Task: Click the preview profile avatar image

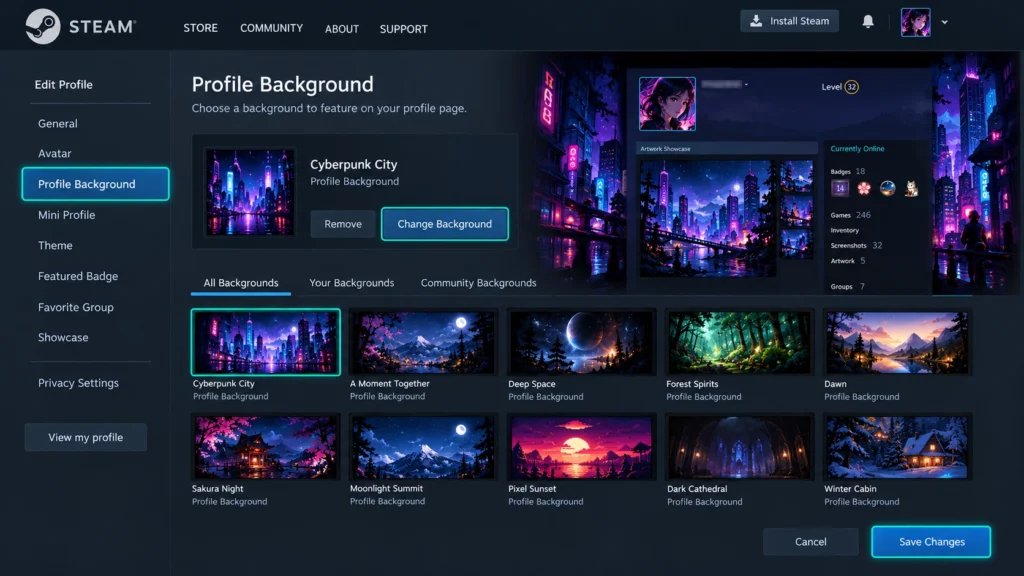Action: coord(667,104)
